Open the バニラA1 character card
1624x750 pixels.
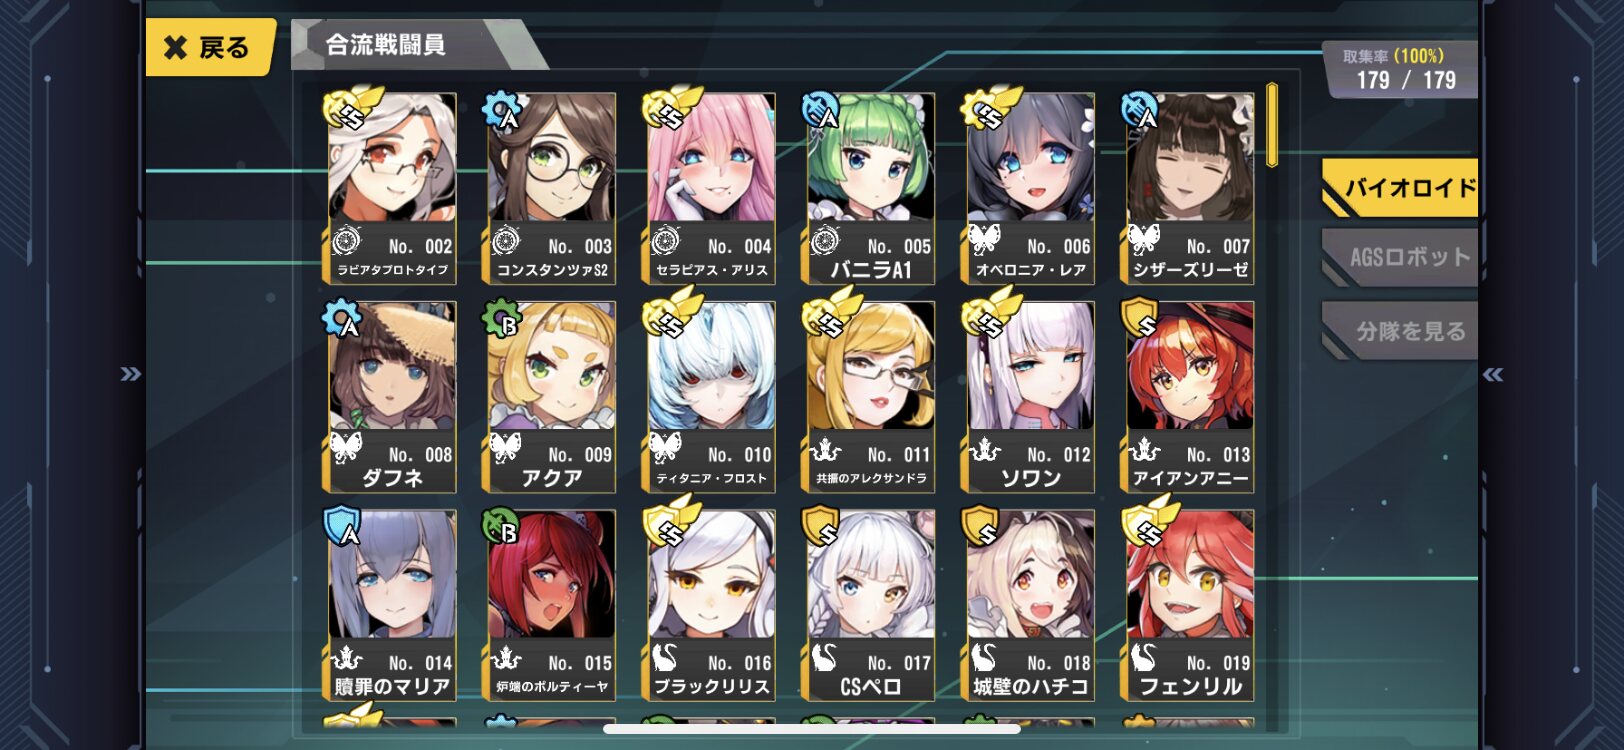point(871,189)
